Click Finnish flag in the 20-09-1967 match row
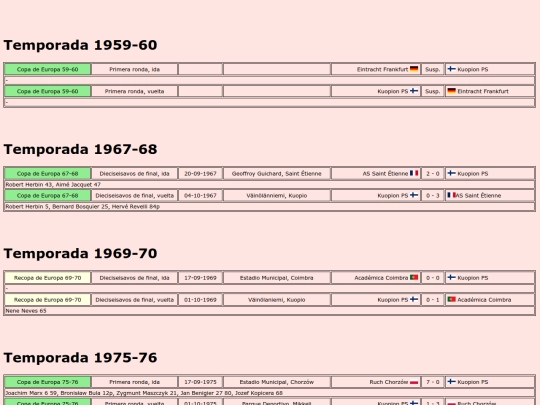 click(451, 173)
